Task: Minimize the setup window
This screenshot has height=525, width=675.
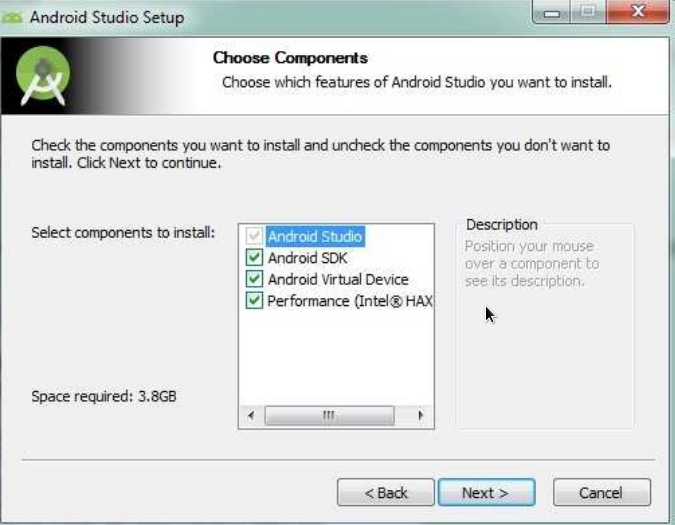Action: [x=551, y=12]
